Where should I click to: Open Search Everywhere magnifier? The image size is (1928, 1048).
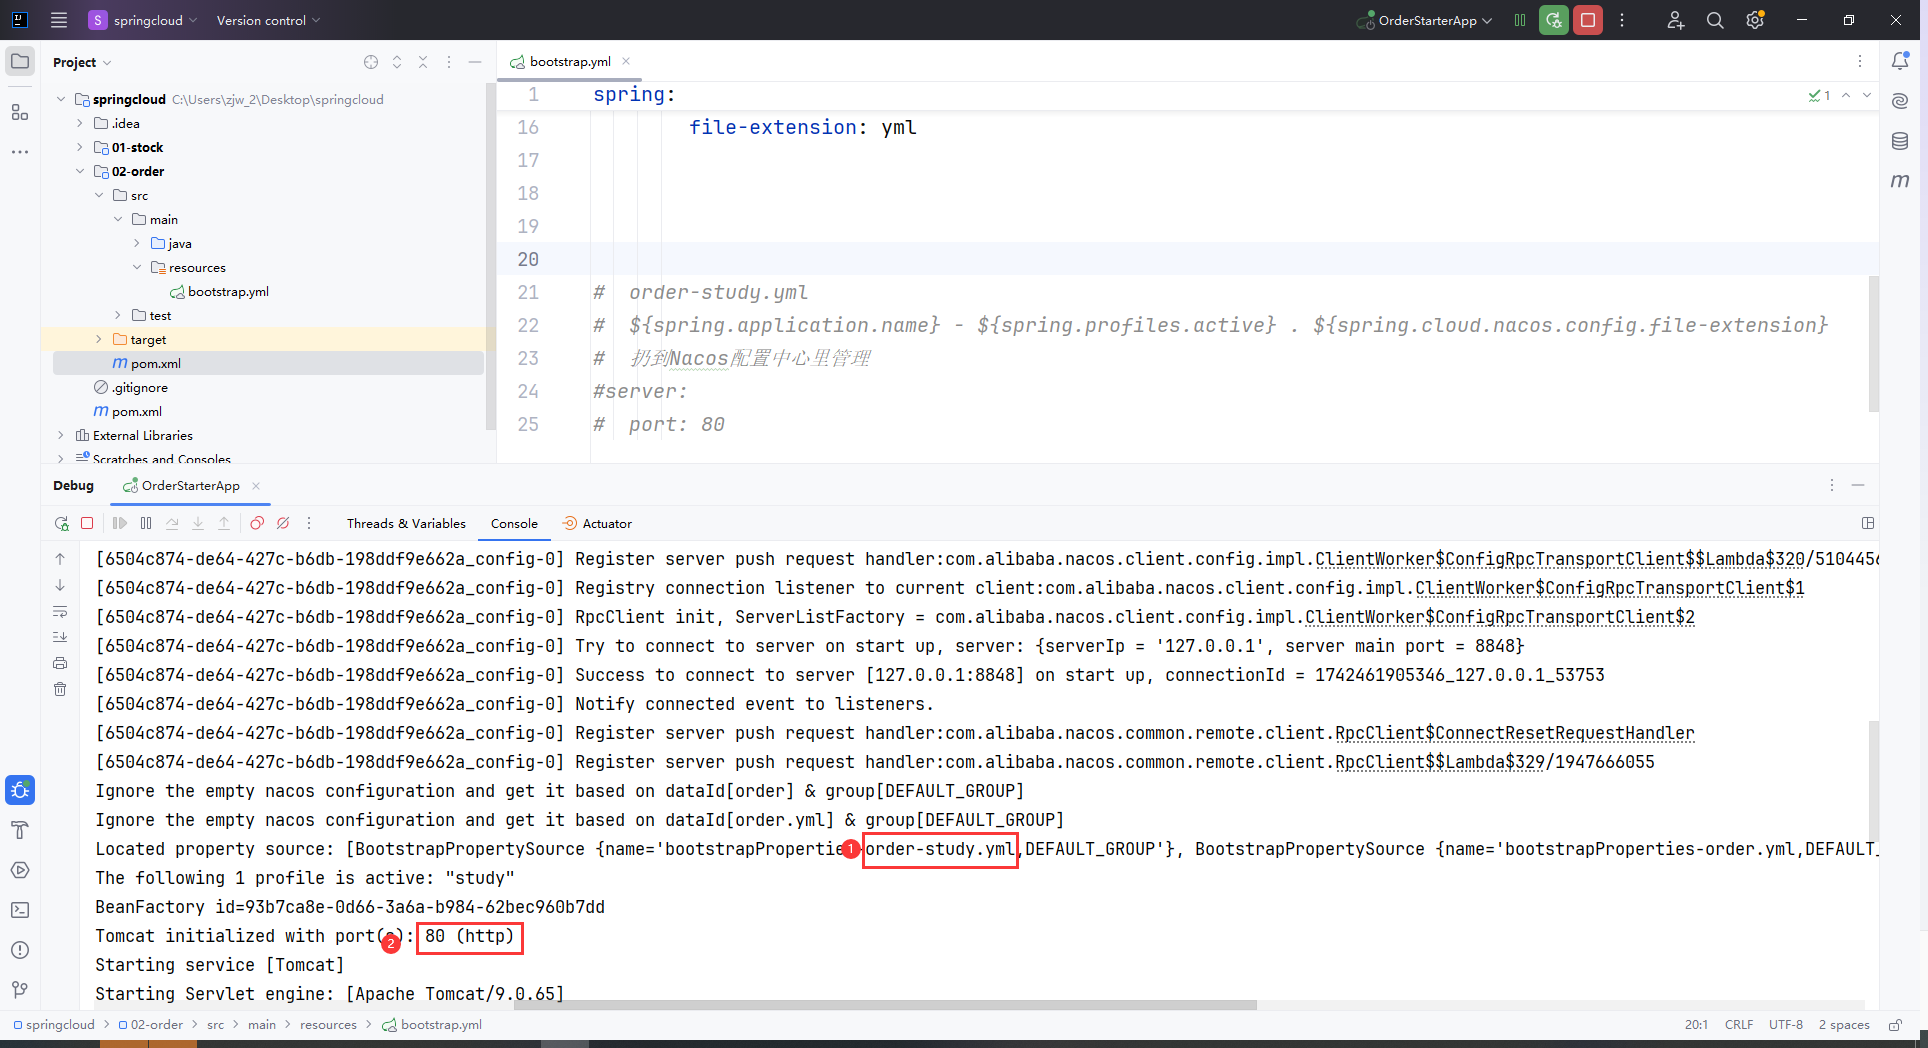click(1715, 20)
